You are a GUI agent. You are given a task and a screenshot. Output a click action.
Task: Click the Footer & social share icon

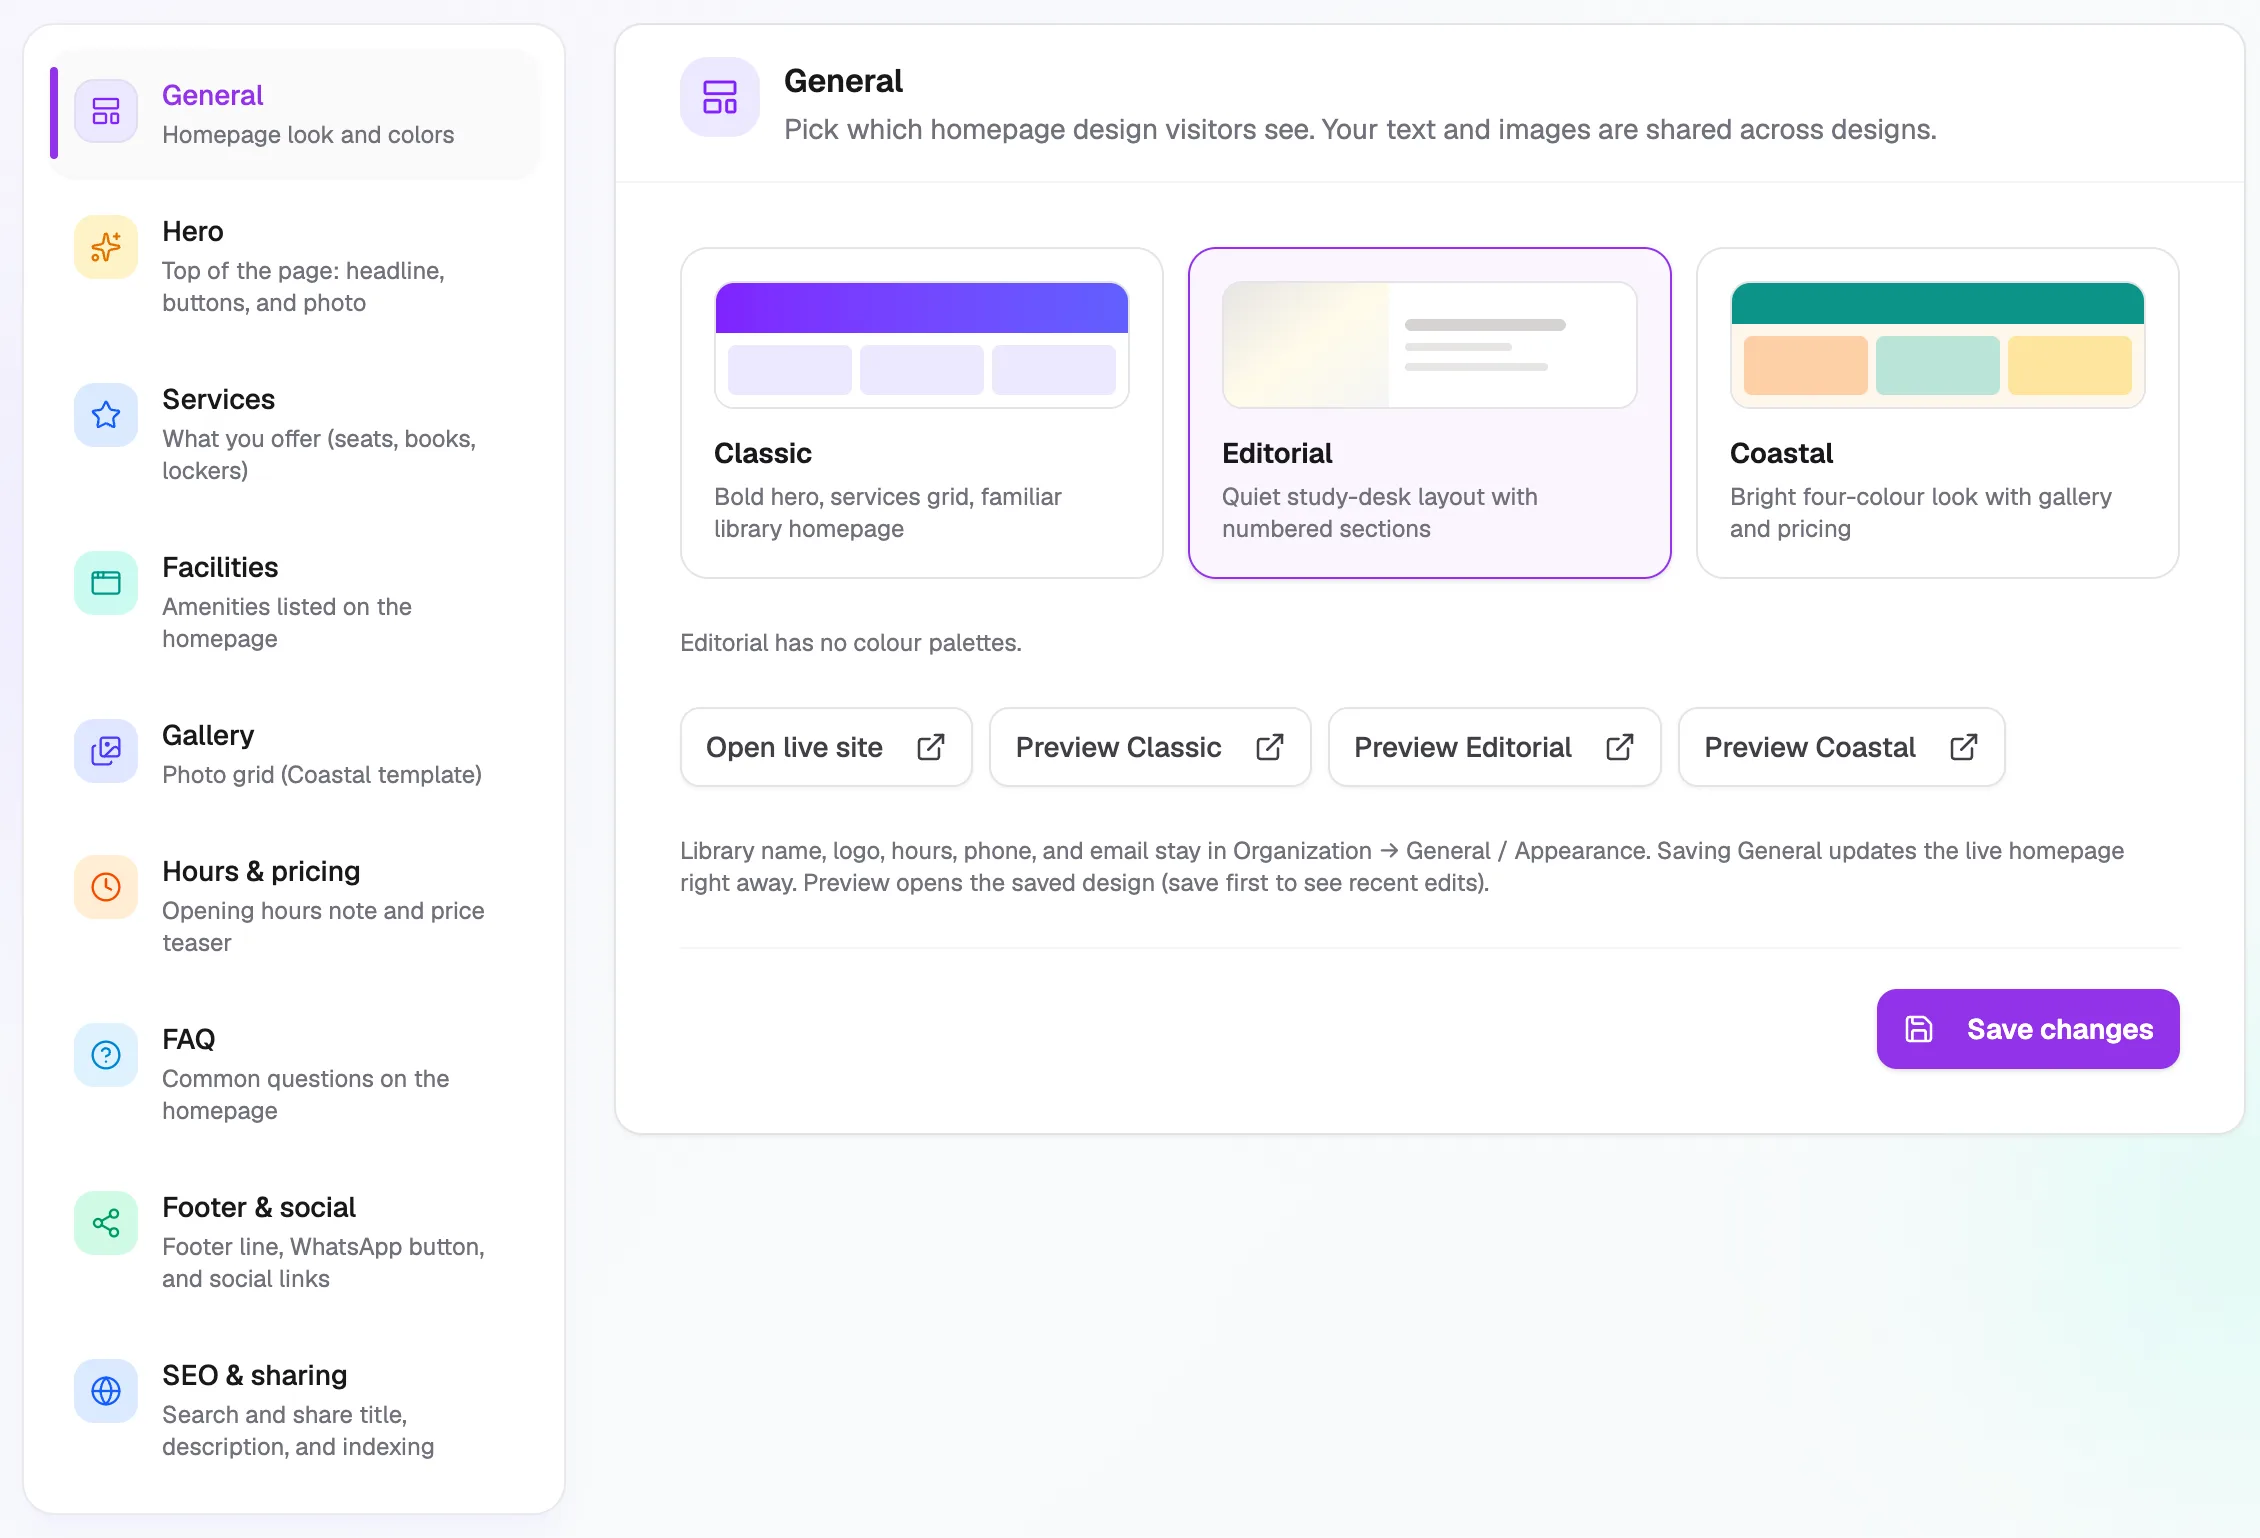(x=106, y=1223)
